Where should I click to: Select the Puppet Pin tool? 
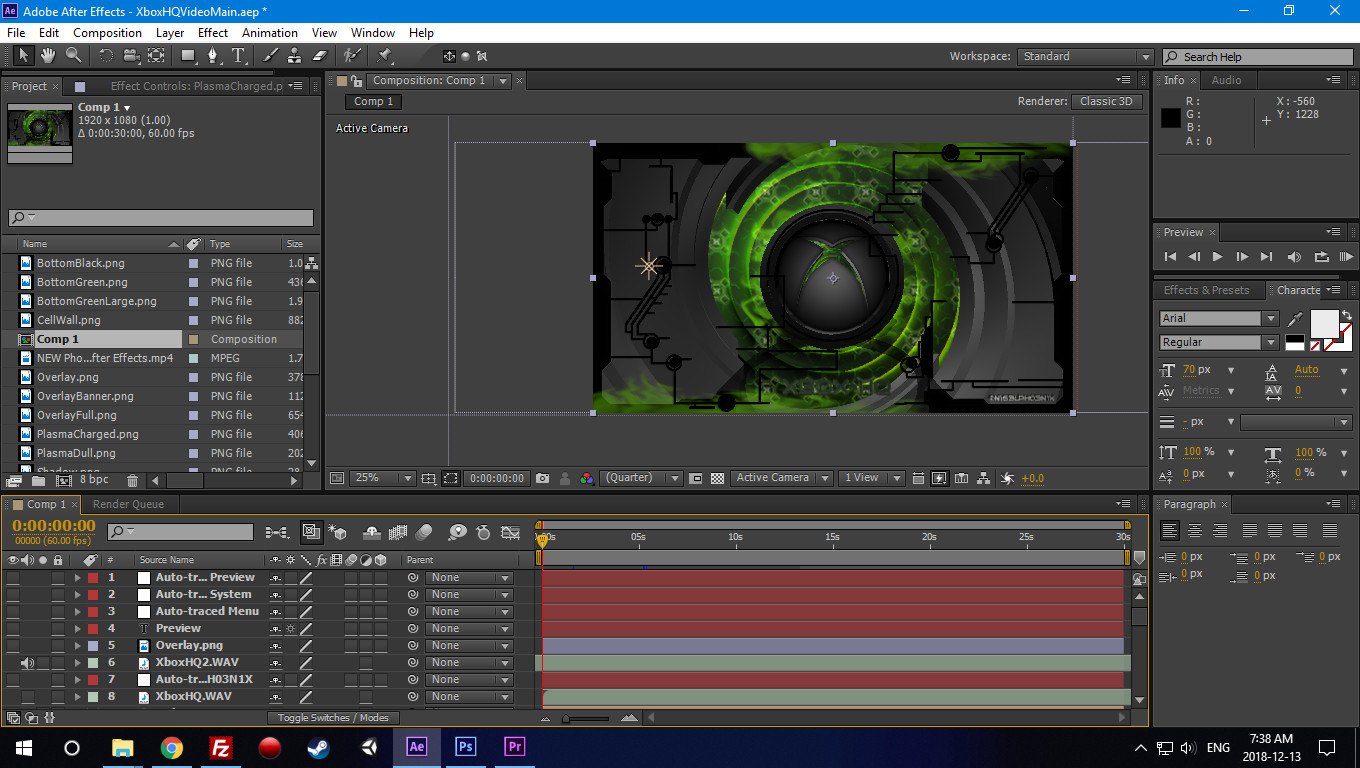coord(385,56)
